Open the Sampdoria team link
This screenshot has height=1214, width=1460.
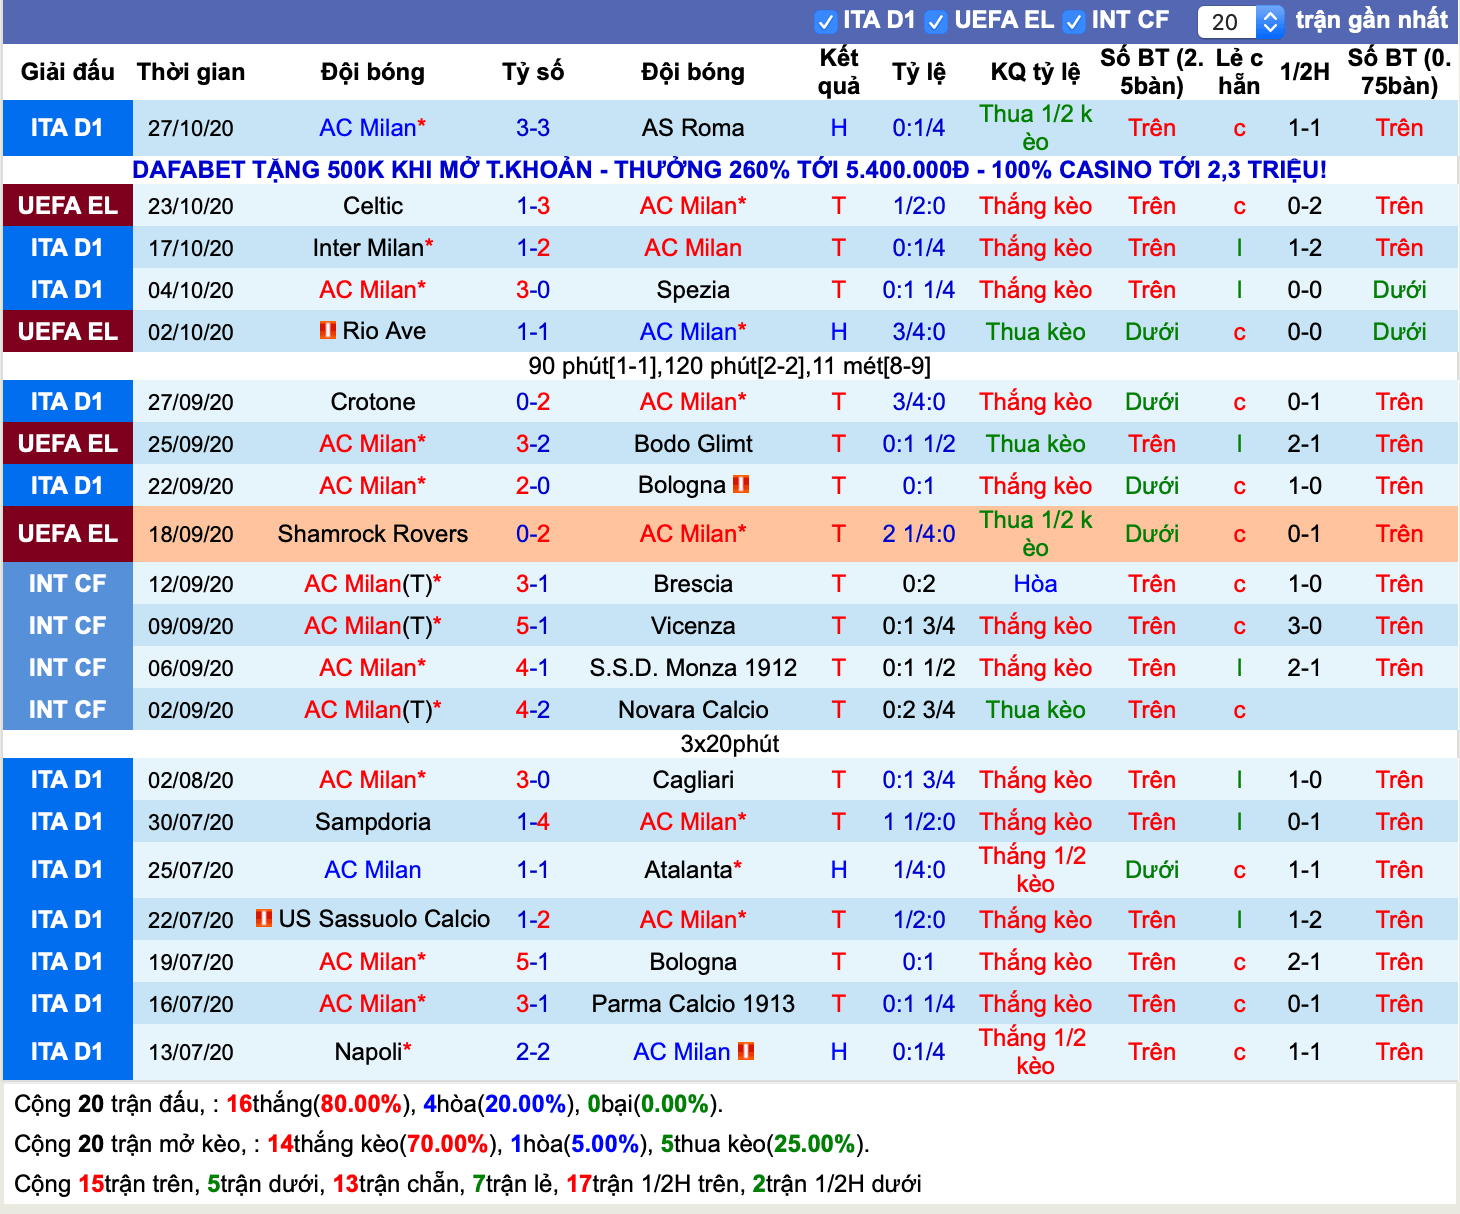[373, 822]
